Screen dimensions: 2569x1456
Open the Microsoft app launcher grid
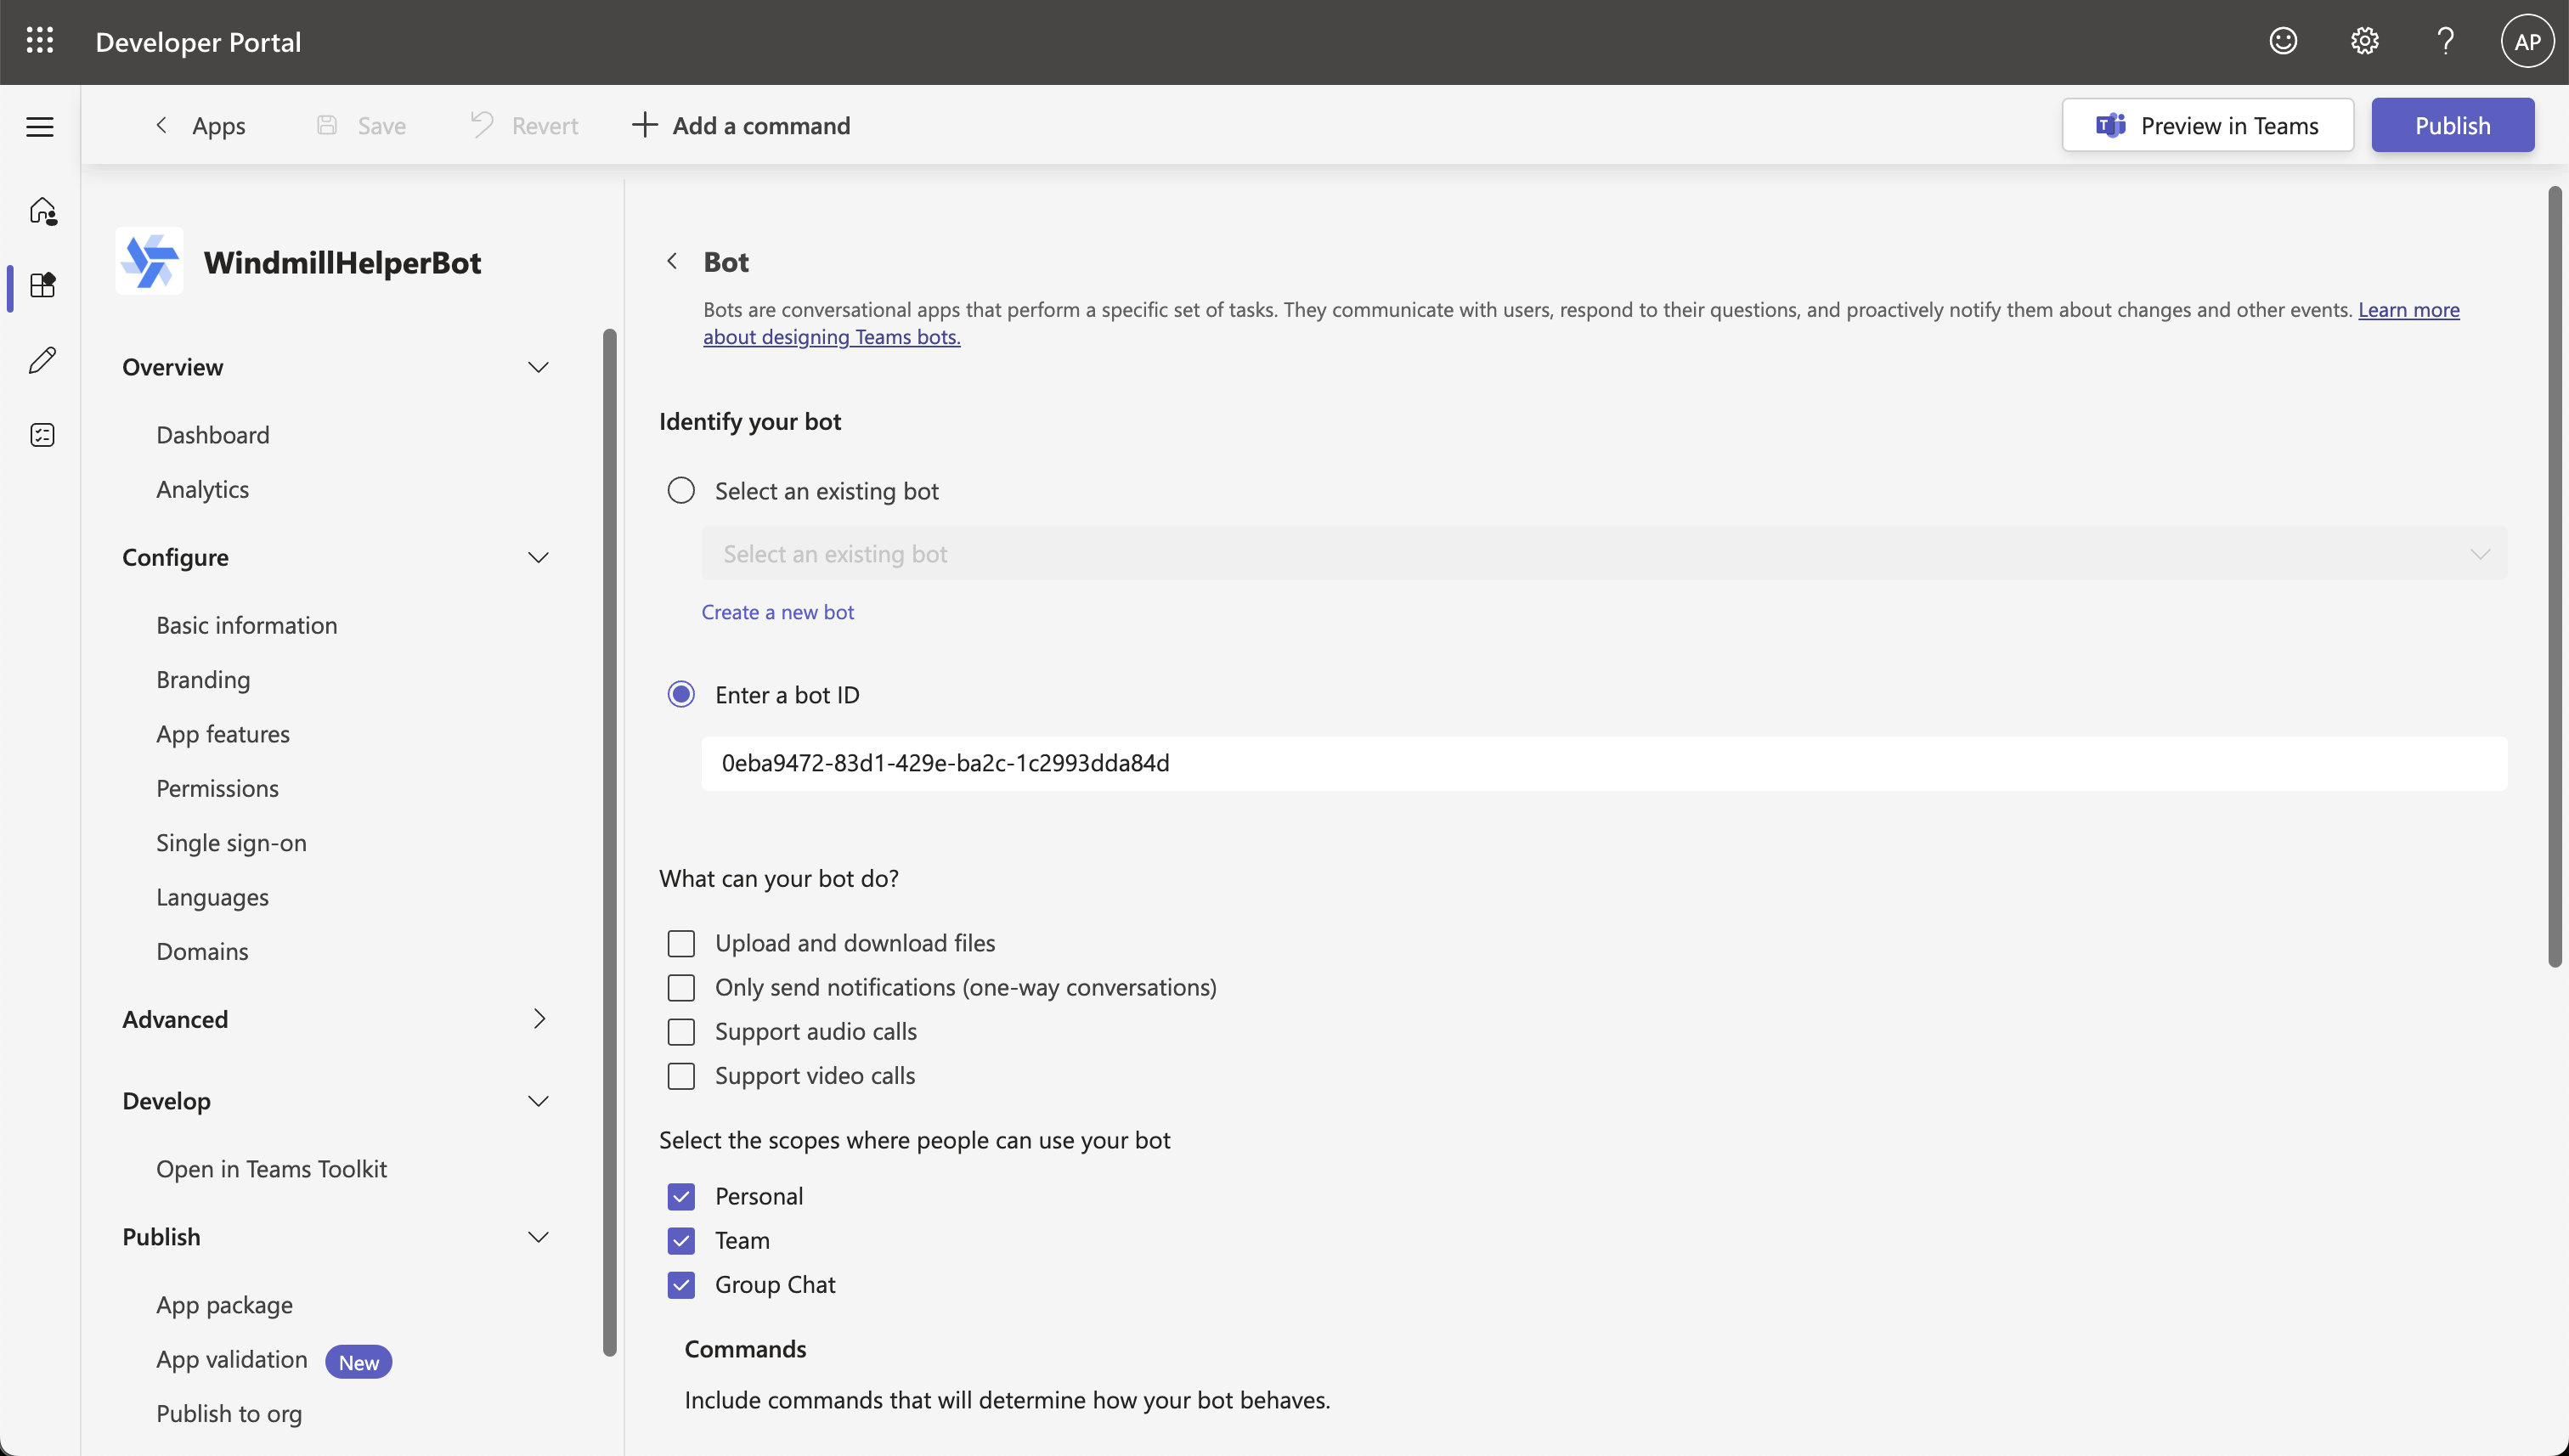pos(39,40)
